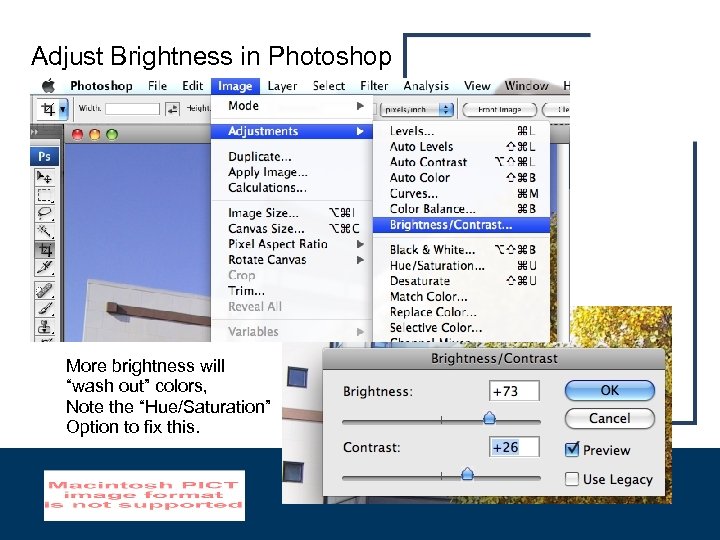Image resolution: width=720 pixels, height=540 pixels.
Task: Click OK in Brightness/Contrast dialog
Action: point(609,390)
